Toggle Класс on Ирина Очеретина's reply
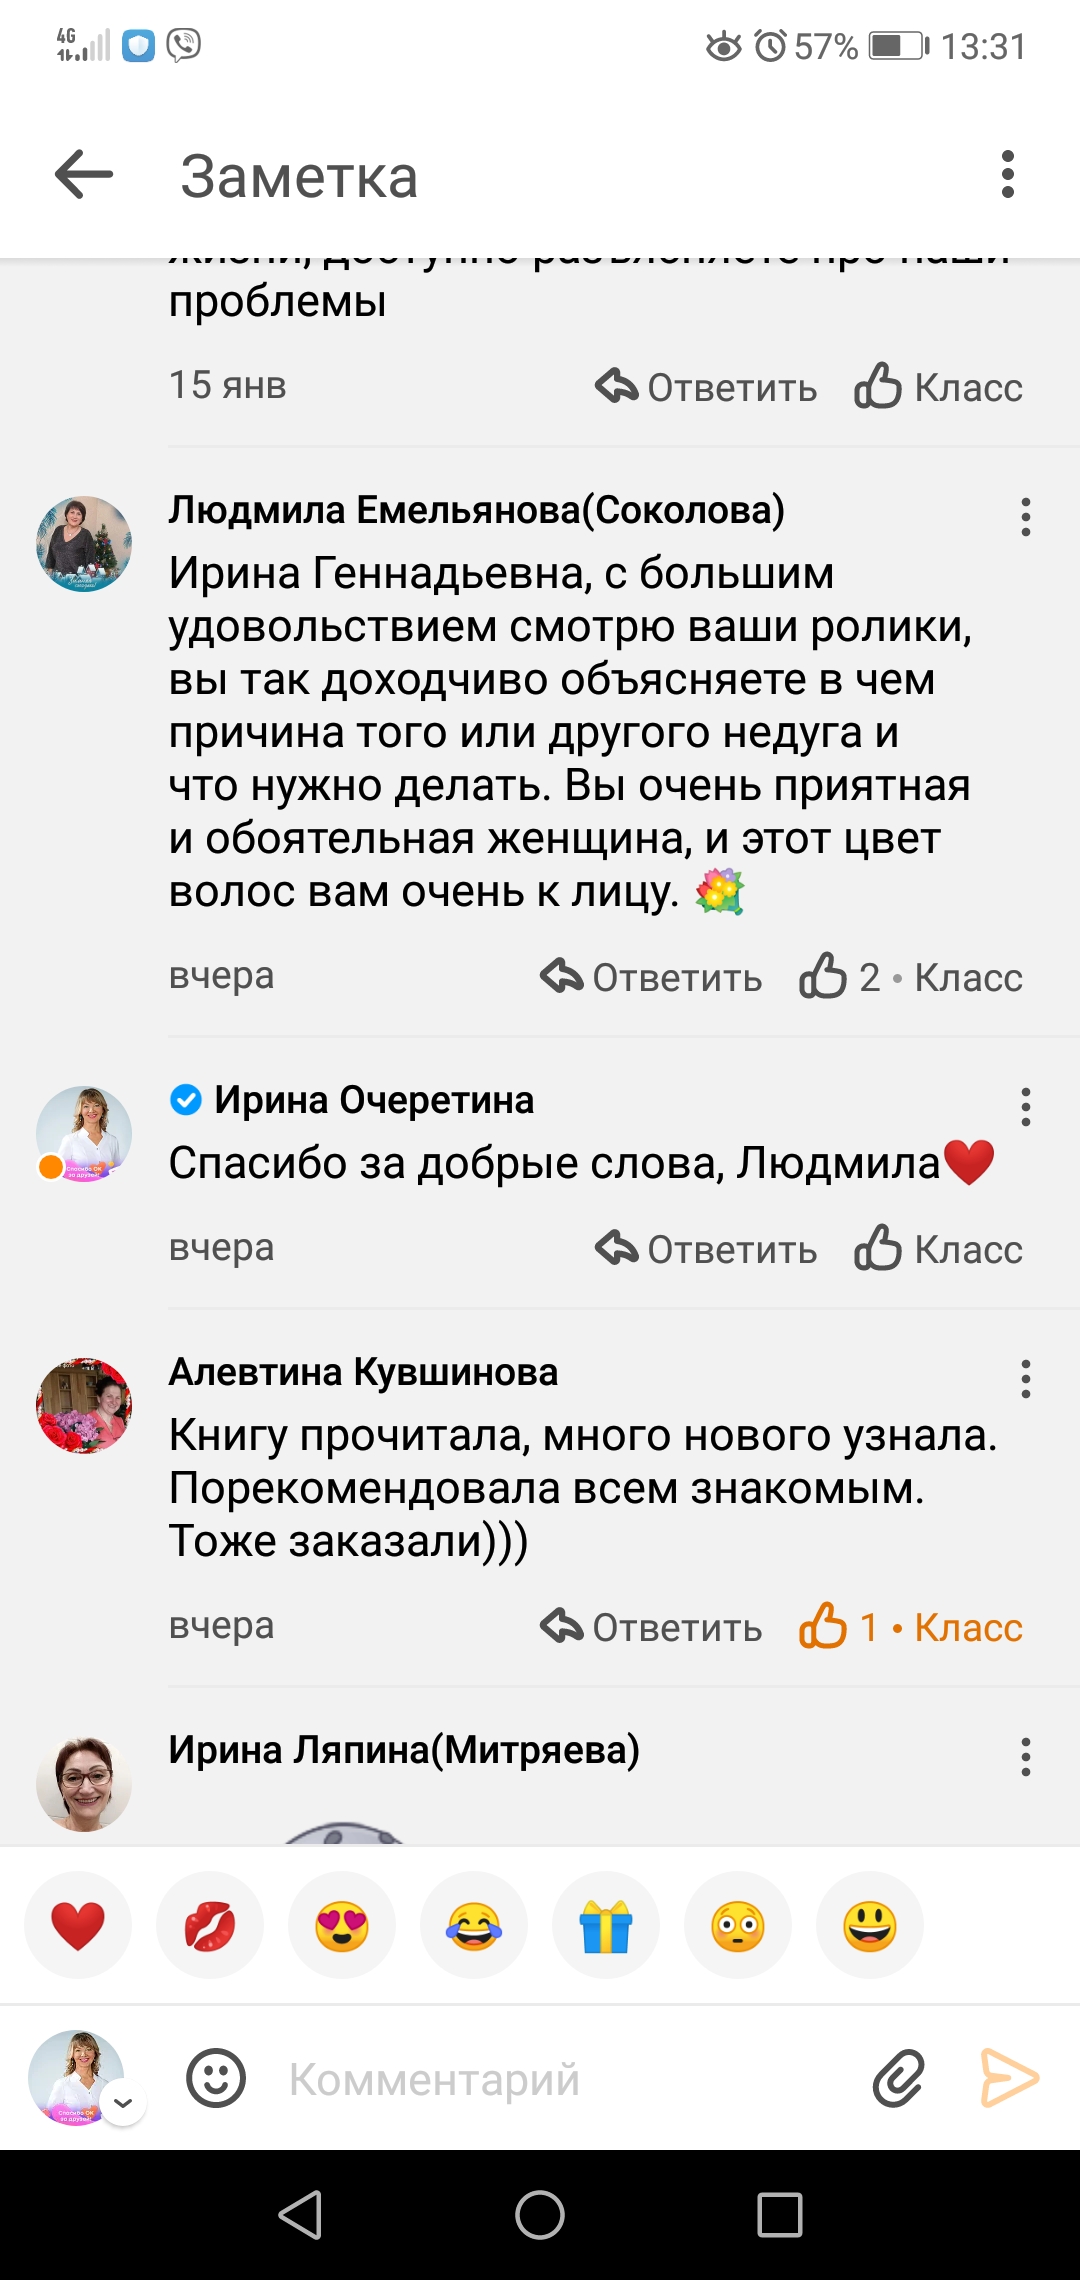Image resolution: width=1080 pixels, height=2280 pixels. point(938,1249)
